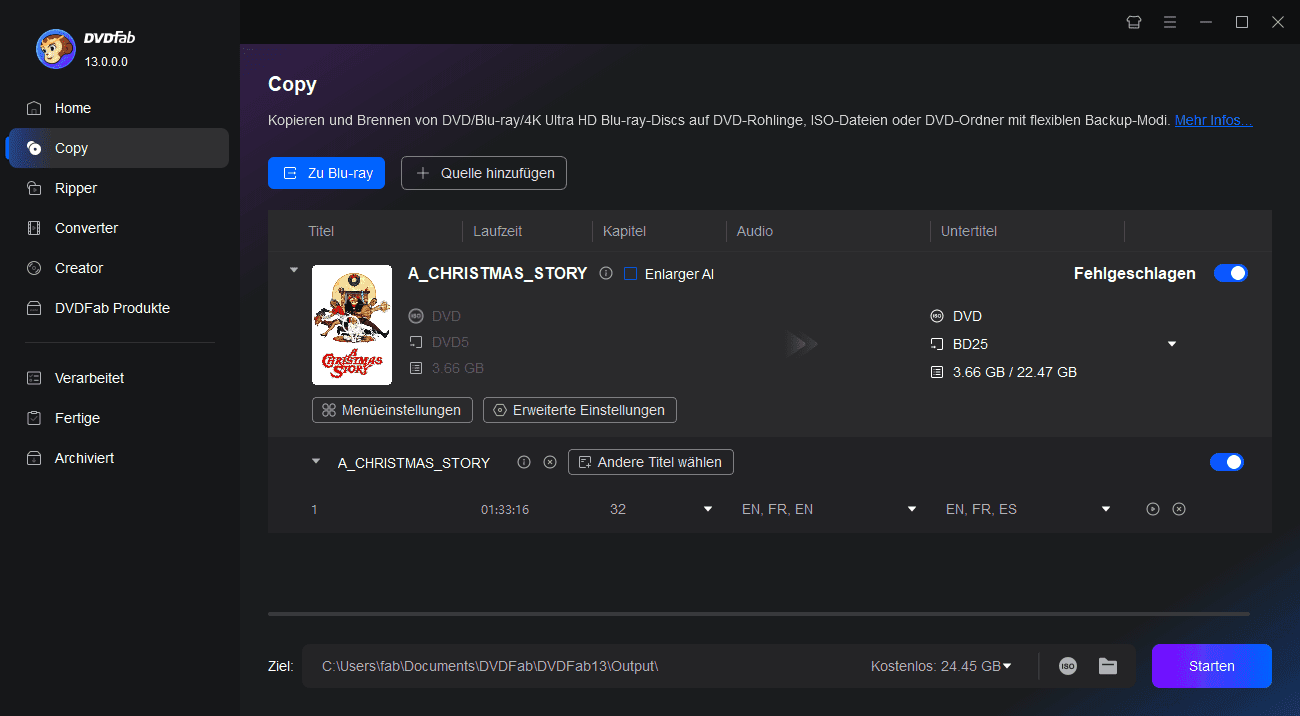This screenshot has height=716, width=1300.
Task: Open the EN, FR, ES subtitle dropdown
Action: pos(1106,509)
